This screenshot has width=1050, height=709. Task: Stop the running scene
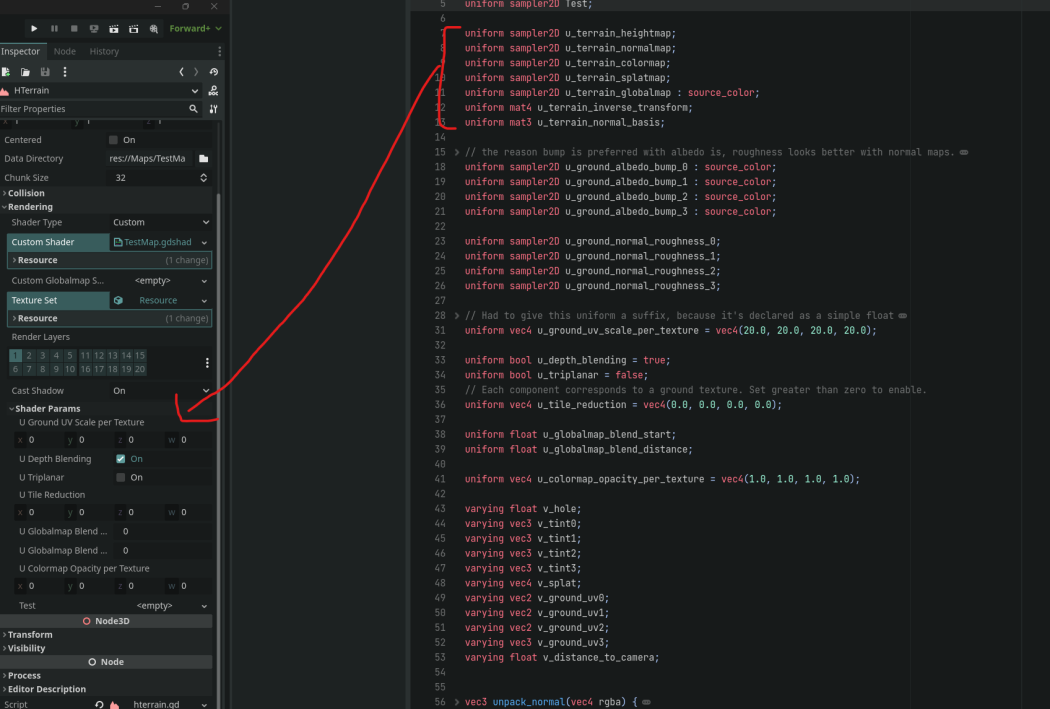click(74, 28)
